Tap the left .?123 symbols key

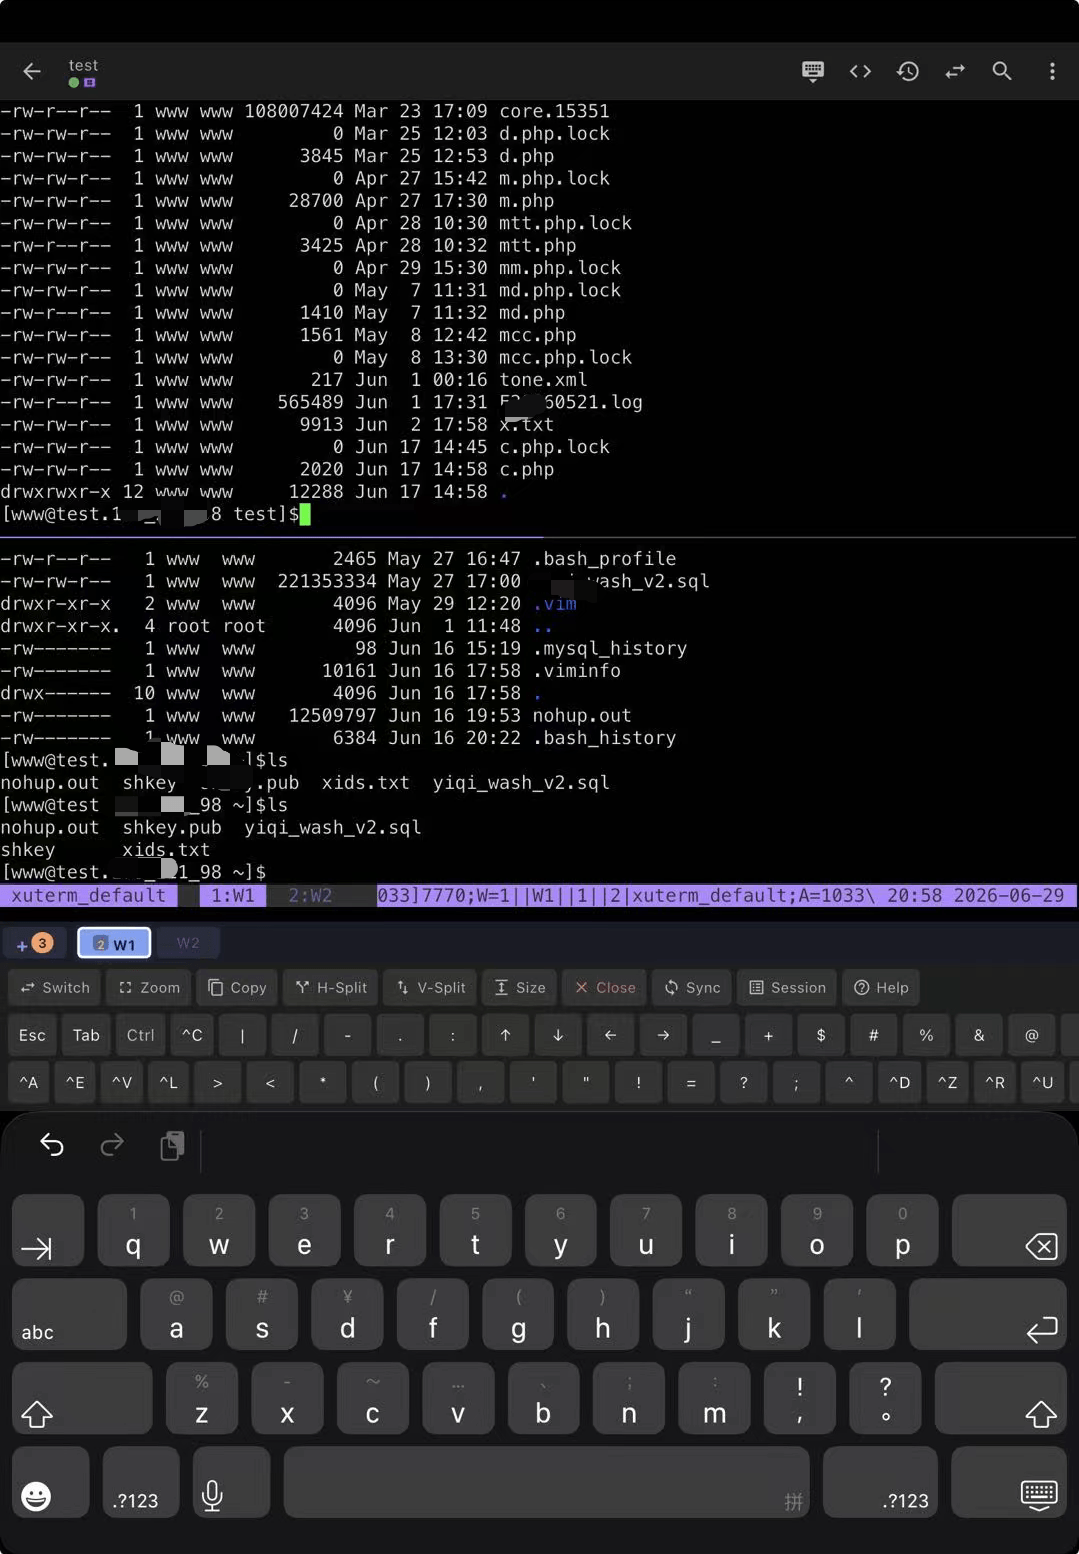tap(141, 1482)
